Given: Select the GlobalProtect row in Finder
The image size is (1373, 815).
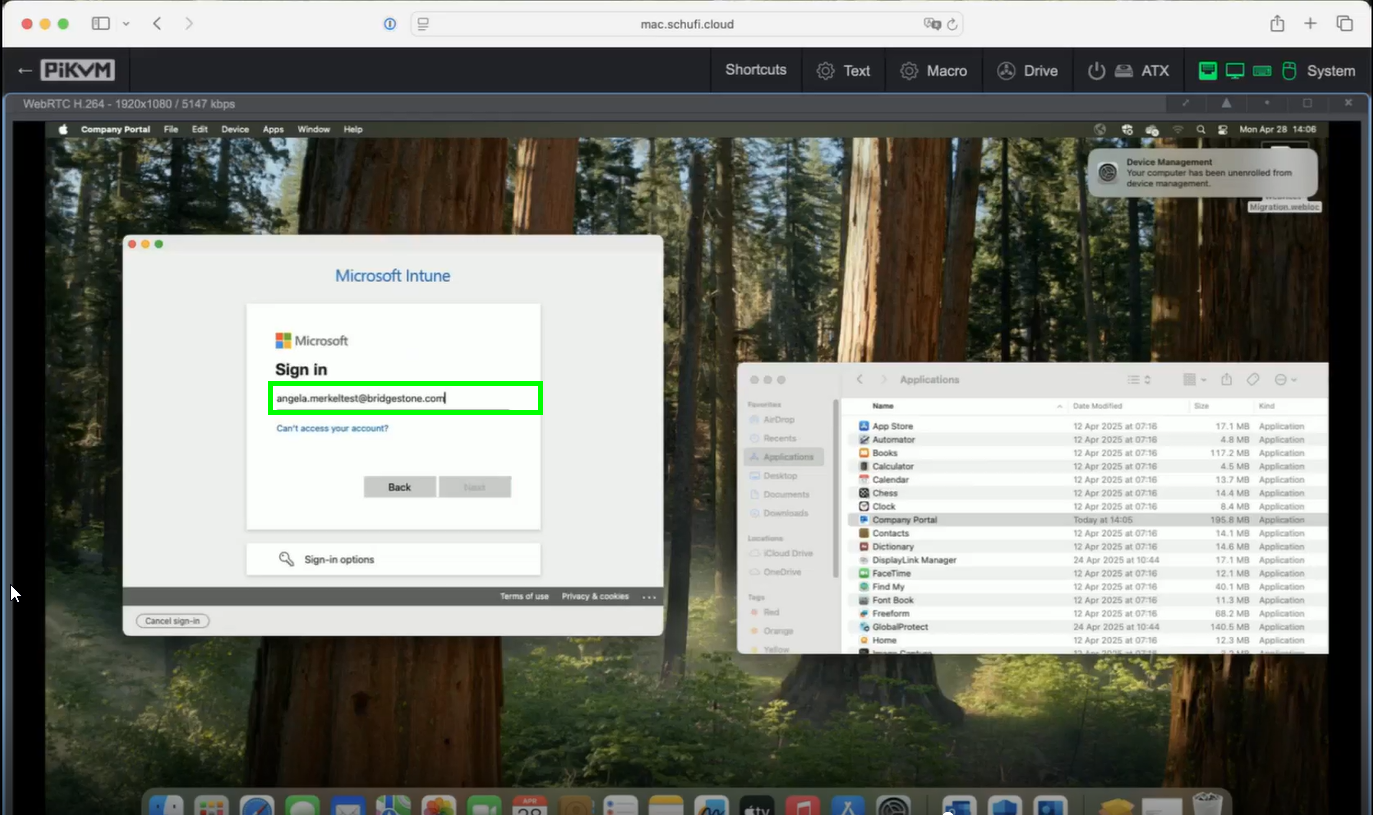Looking at the screenshot, I should (x=1087, y=627).
